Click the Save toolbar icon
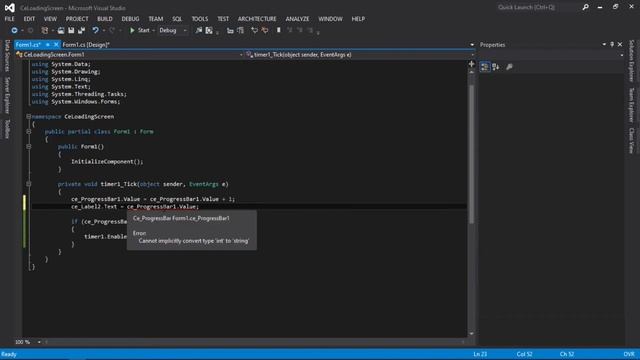The height and width of the screenshot is (360, 640). pos(71,31)
